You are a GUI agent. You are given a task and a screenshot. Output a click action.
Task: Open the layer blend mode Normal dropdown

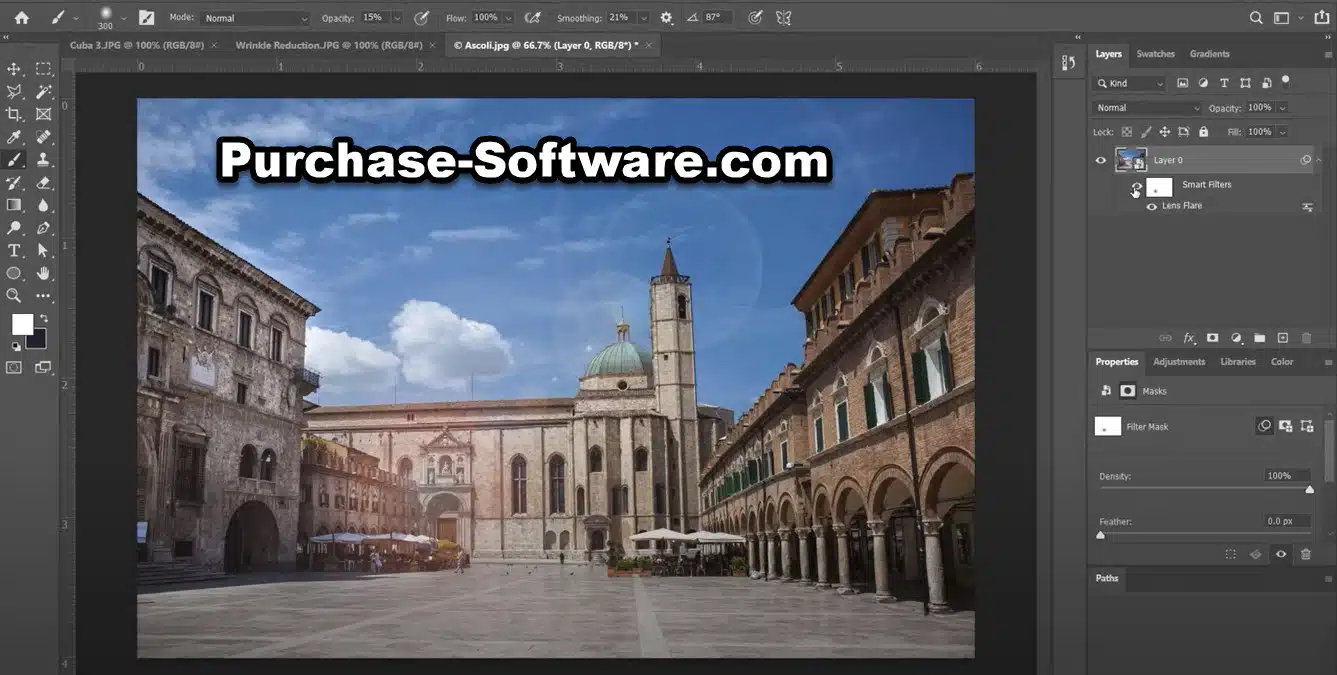[x=1147, y=108]
